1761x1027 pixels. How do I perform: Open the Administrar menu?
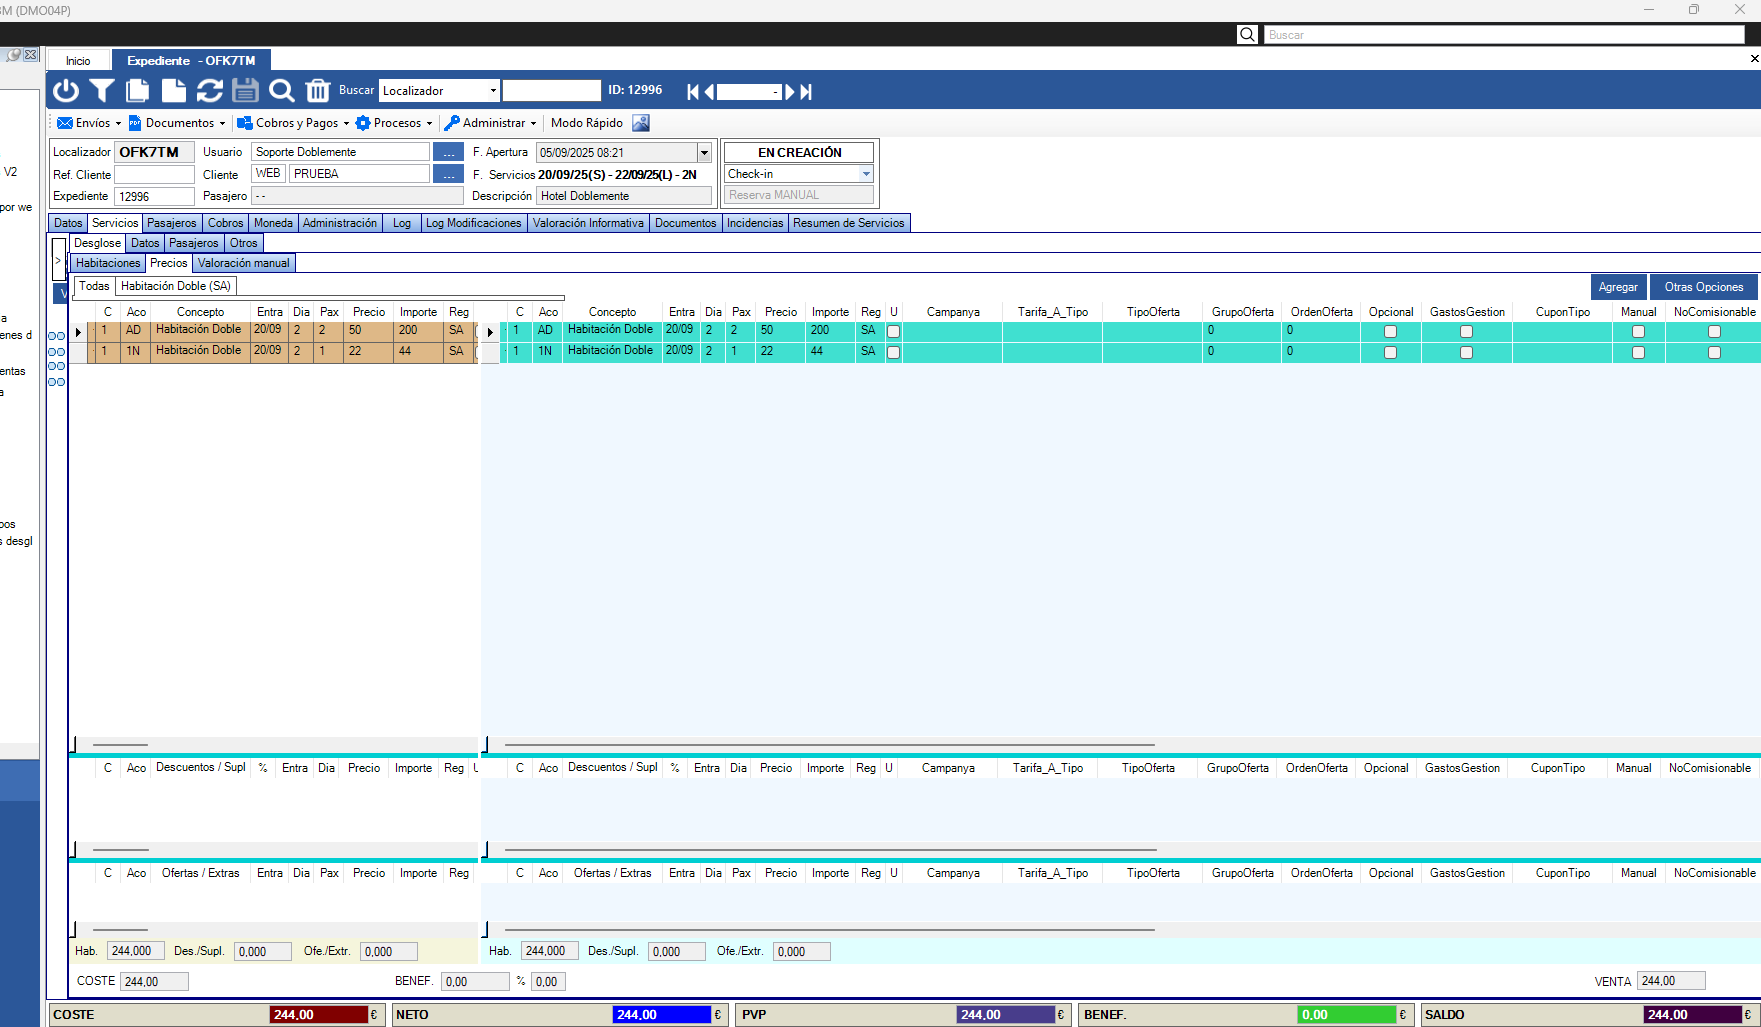click(x=490, y=123)
